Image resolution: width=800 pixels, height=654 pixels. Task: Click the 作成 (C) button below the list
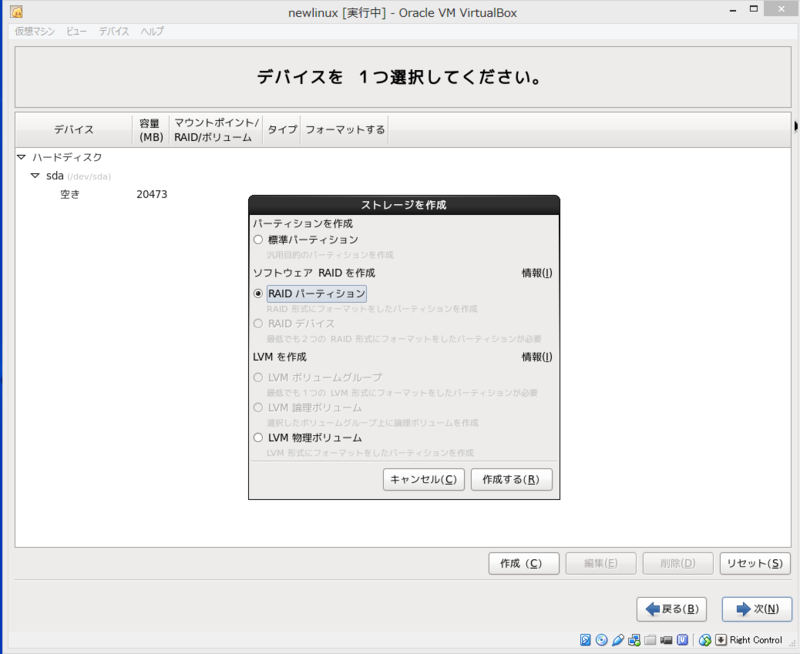click(x=523, y=564)
